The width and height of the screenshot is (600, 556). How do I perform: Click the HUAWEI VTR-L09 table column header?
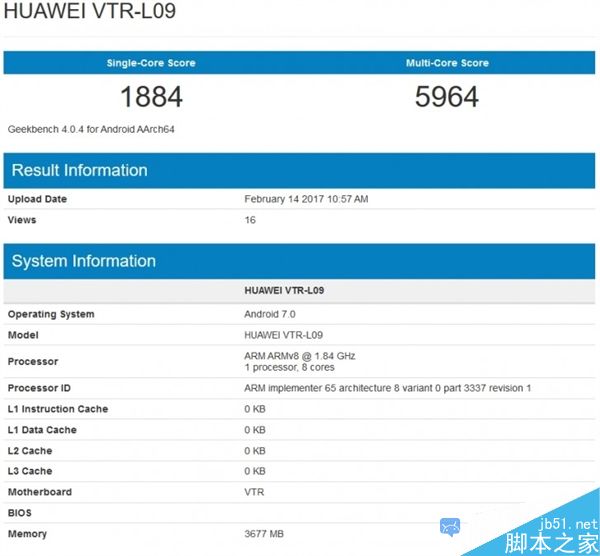[284, 290]
